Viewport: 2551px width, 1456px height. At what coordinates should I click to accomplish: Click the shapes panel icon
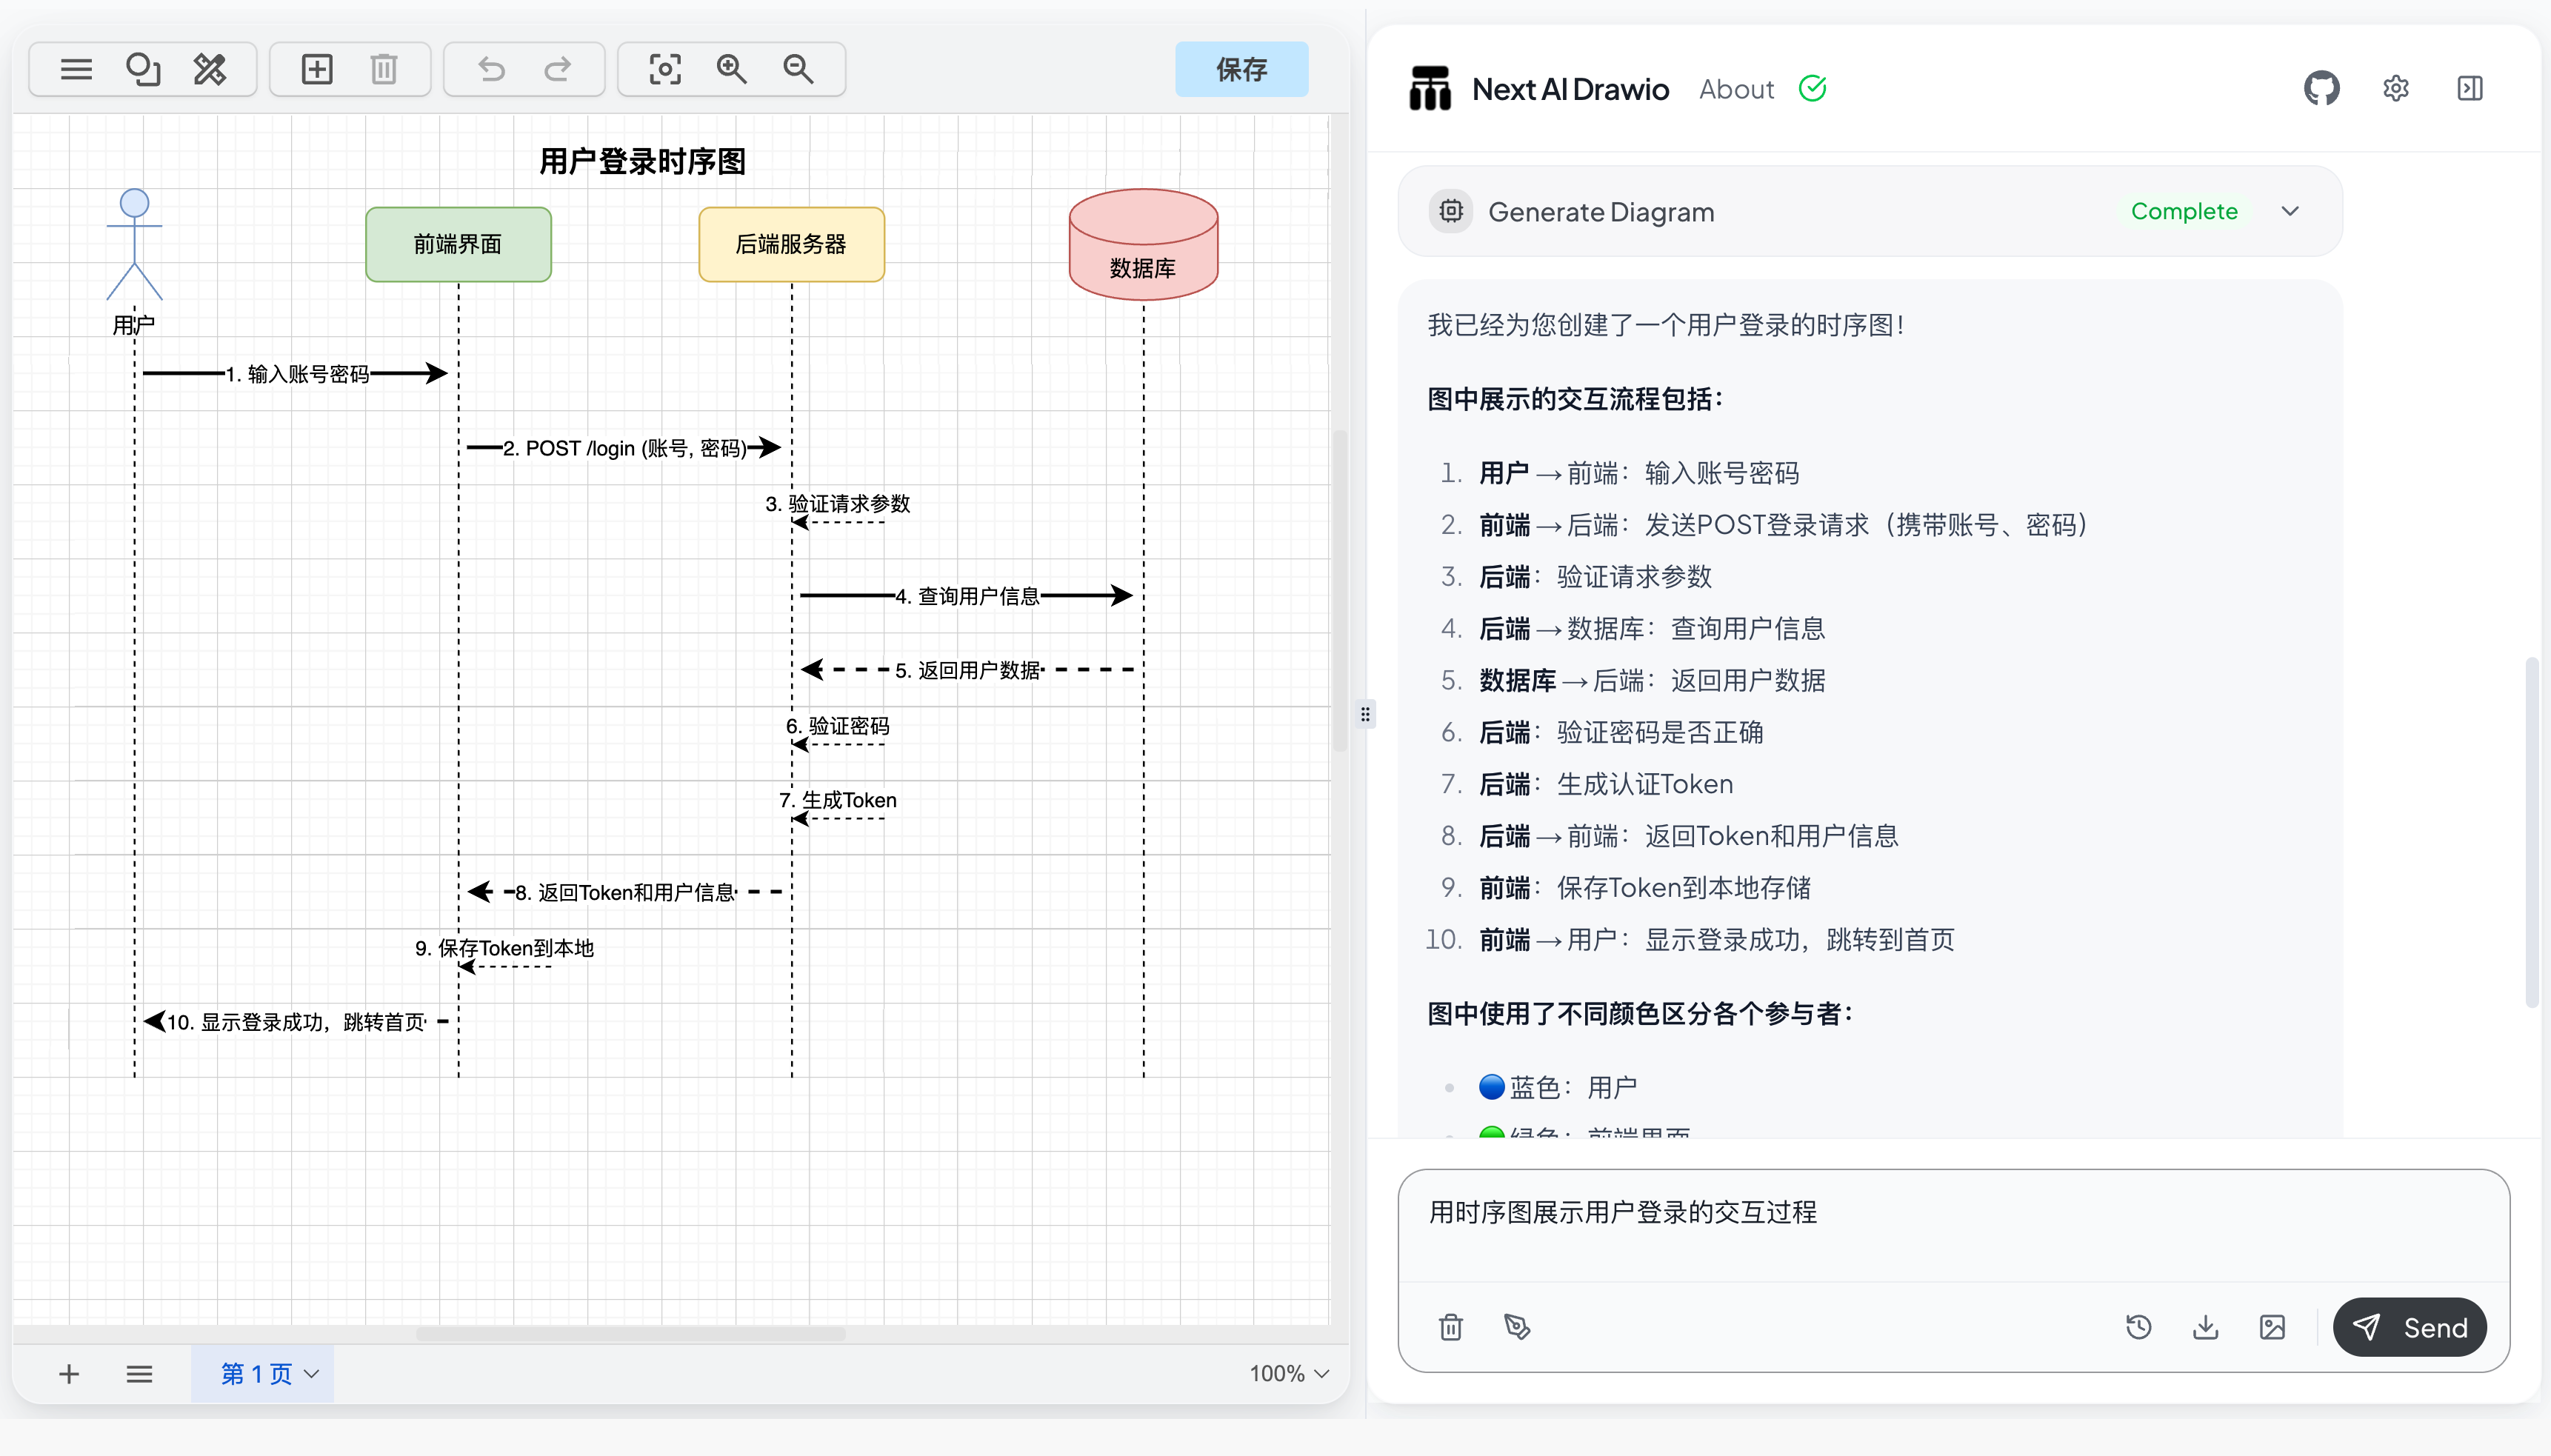[x=143, y=69]
